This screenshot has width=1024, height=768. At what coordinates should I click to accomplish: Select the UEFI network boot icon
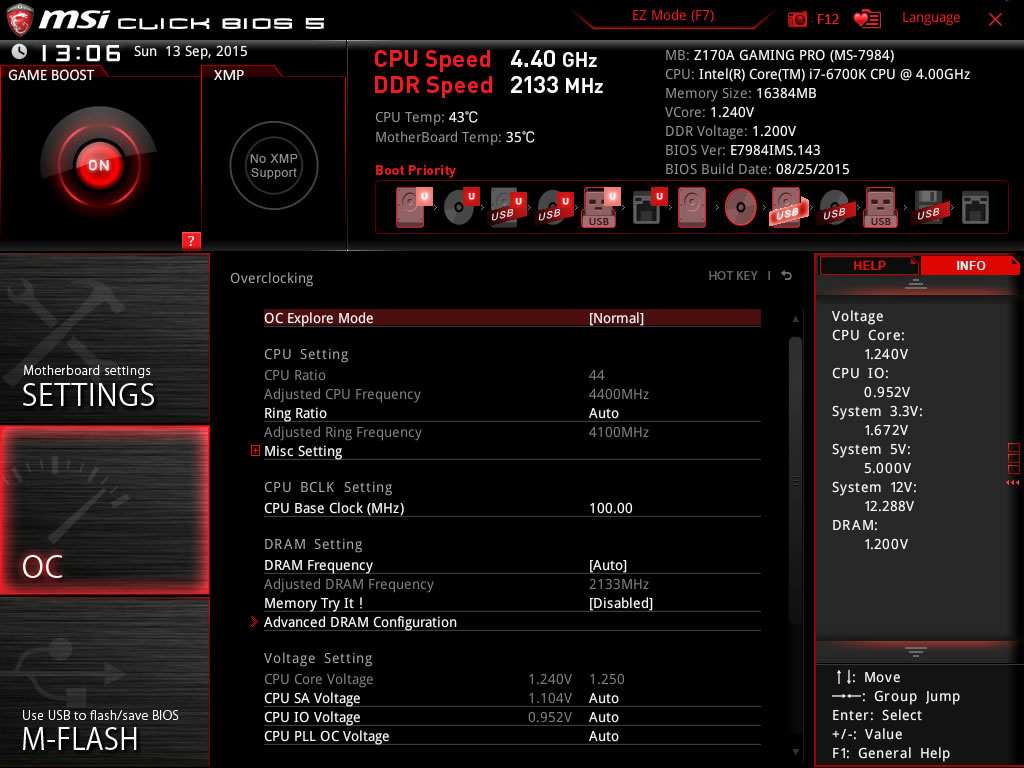pos(649,208)
